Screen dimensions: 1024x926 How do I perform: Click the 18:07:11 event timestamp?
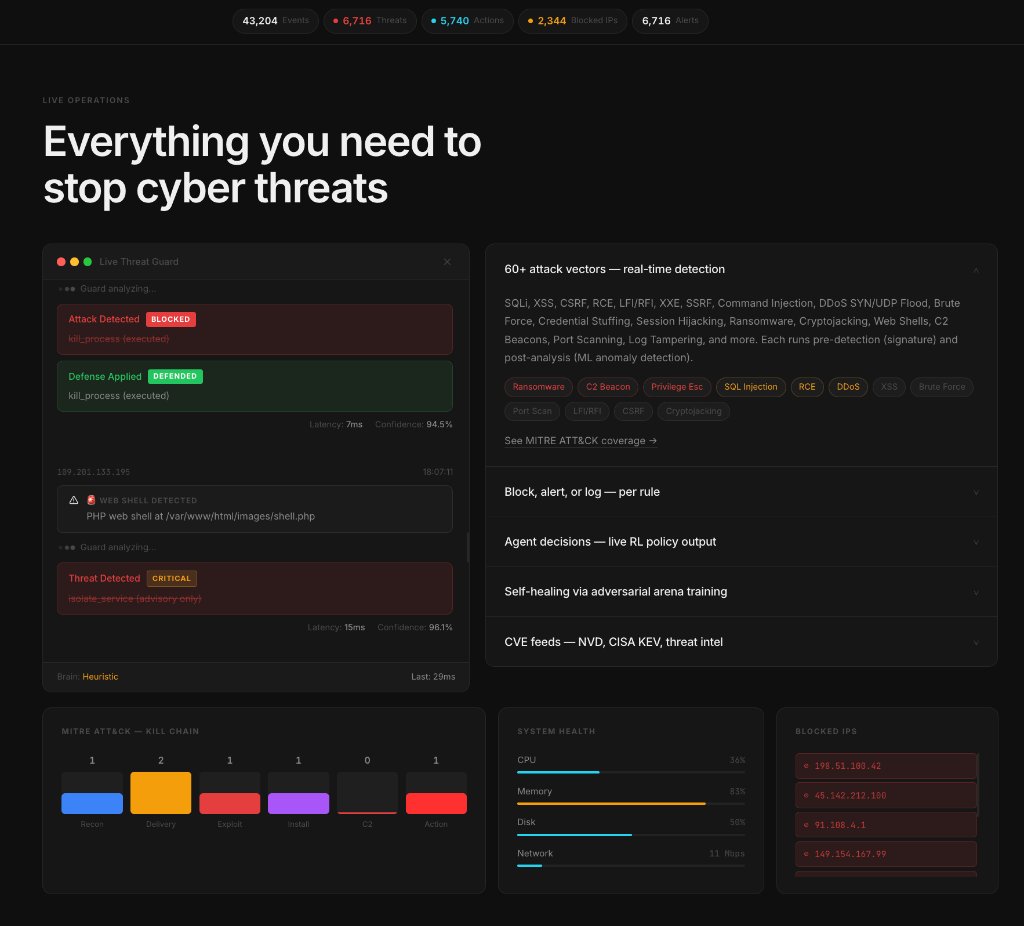438,472
